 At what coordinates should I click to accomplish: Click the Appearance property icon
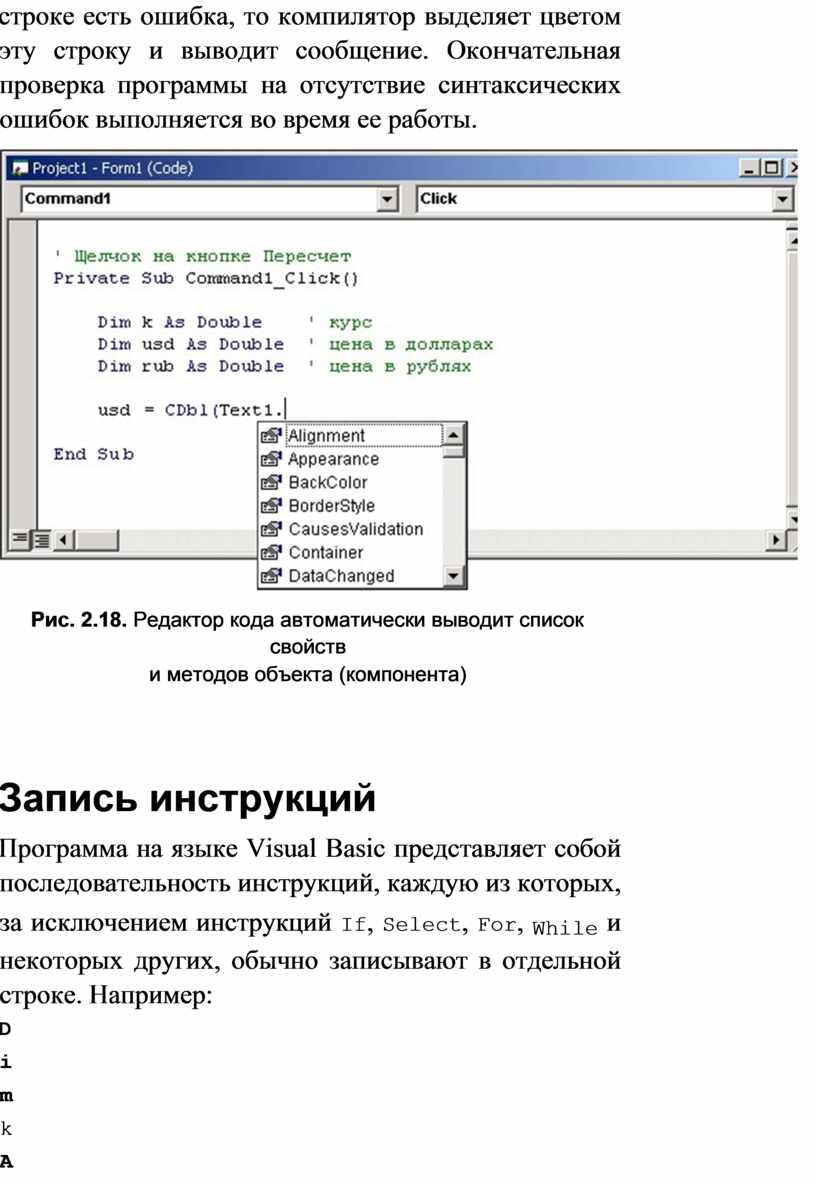[x=271, y=459]
